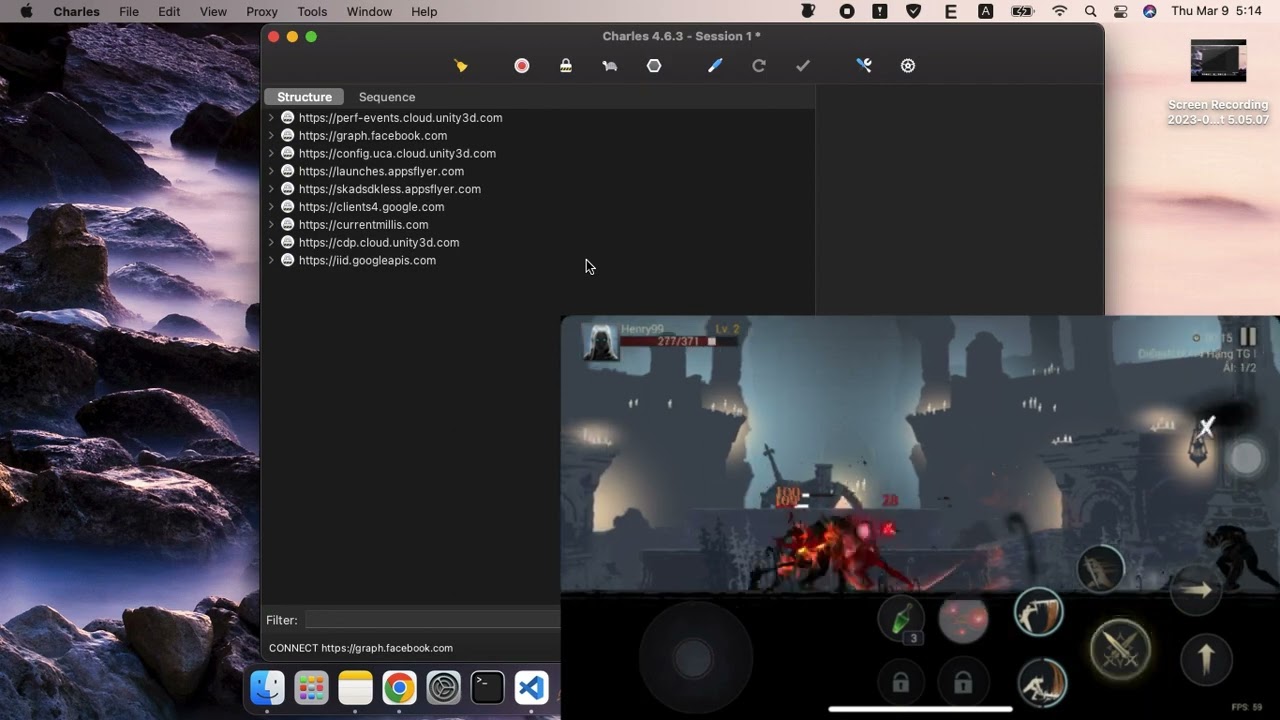Expand launches.appsflyer.com node
Screen dimensions: 1280x720
pos(271,171)
